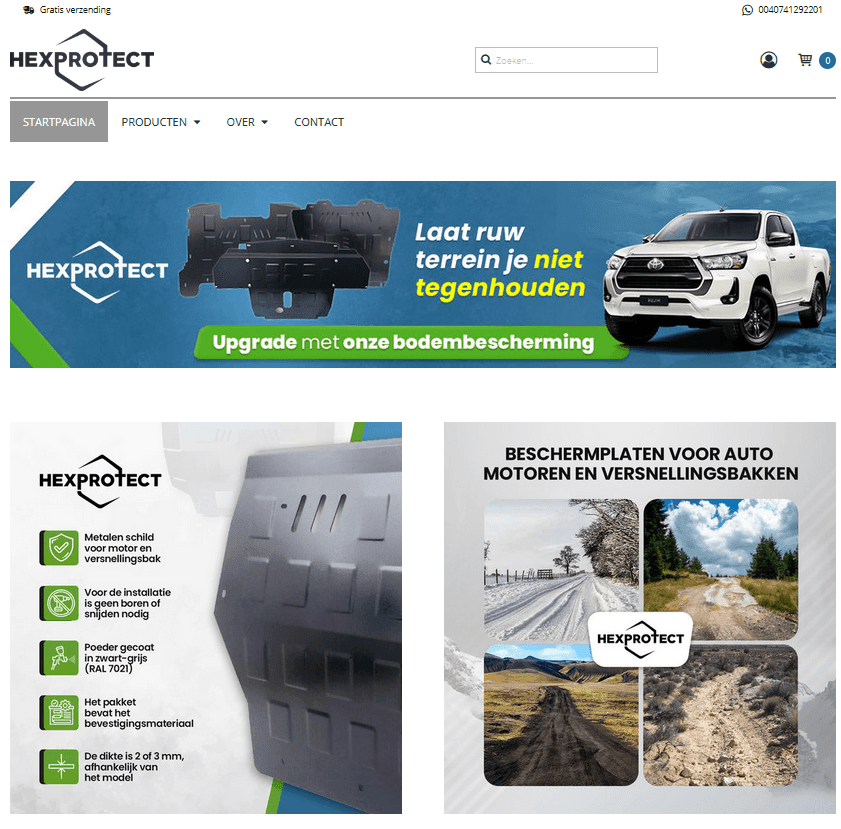Click the WhatsApp phone icon
The width and height of the screenshot is (841, 829).
(x=747, y=10)
